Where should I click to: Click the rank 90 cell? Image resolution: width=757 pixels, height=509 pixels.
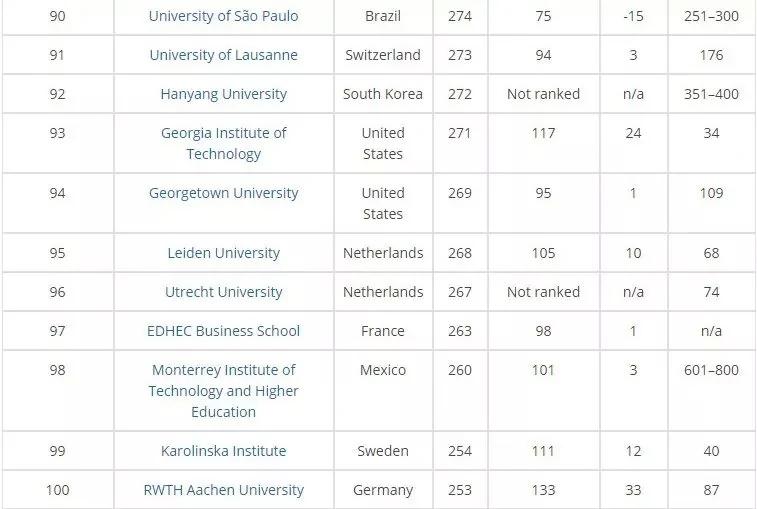tap(57, 16)
